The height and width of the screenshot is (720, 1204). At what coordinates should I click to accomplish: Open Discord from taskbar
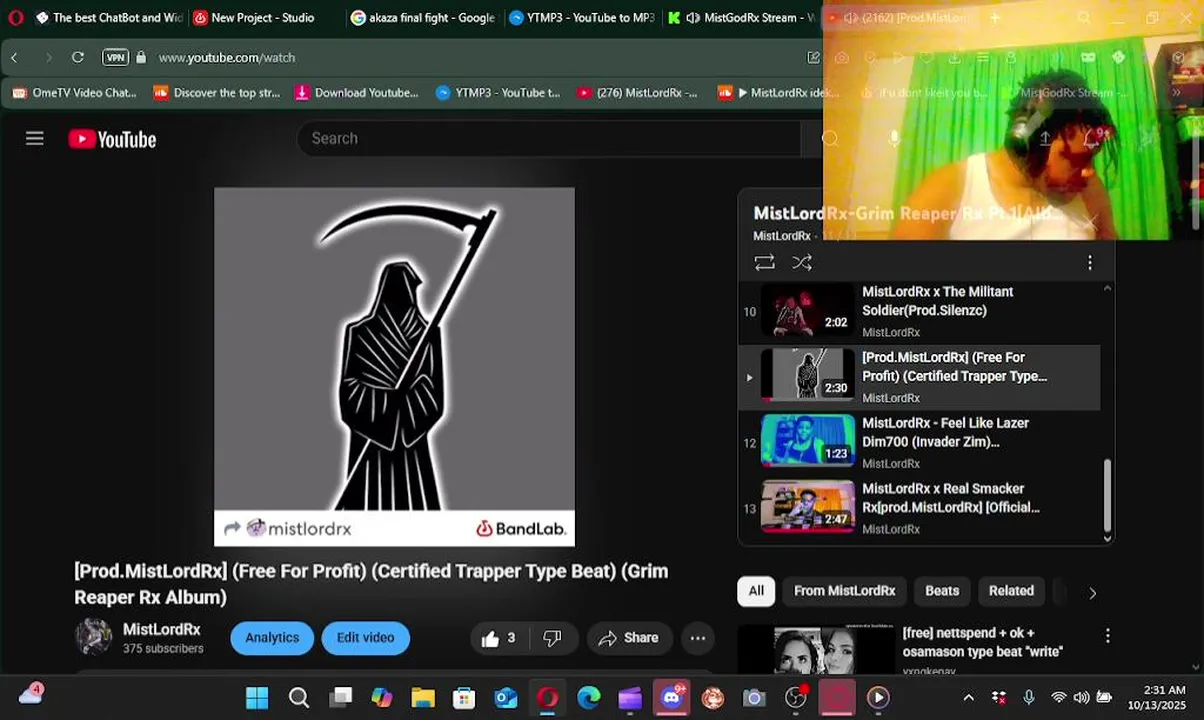pos(671,697)
